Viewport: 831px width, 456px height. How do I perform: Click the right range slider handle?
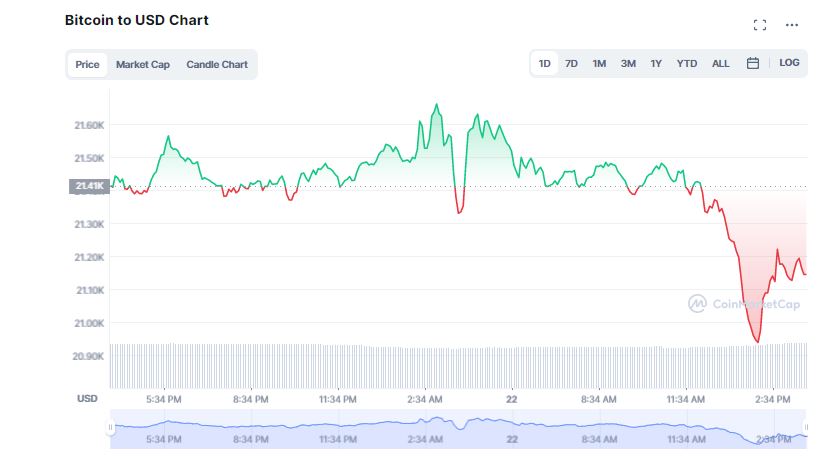806,427
